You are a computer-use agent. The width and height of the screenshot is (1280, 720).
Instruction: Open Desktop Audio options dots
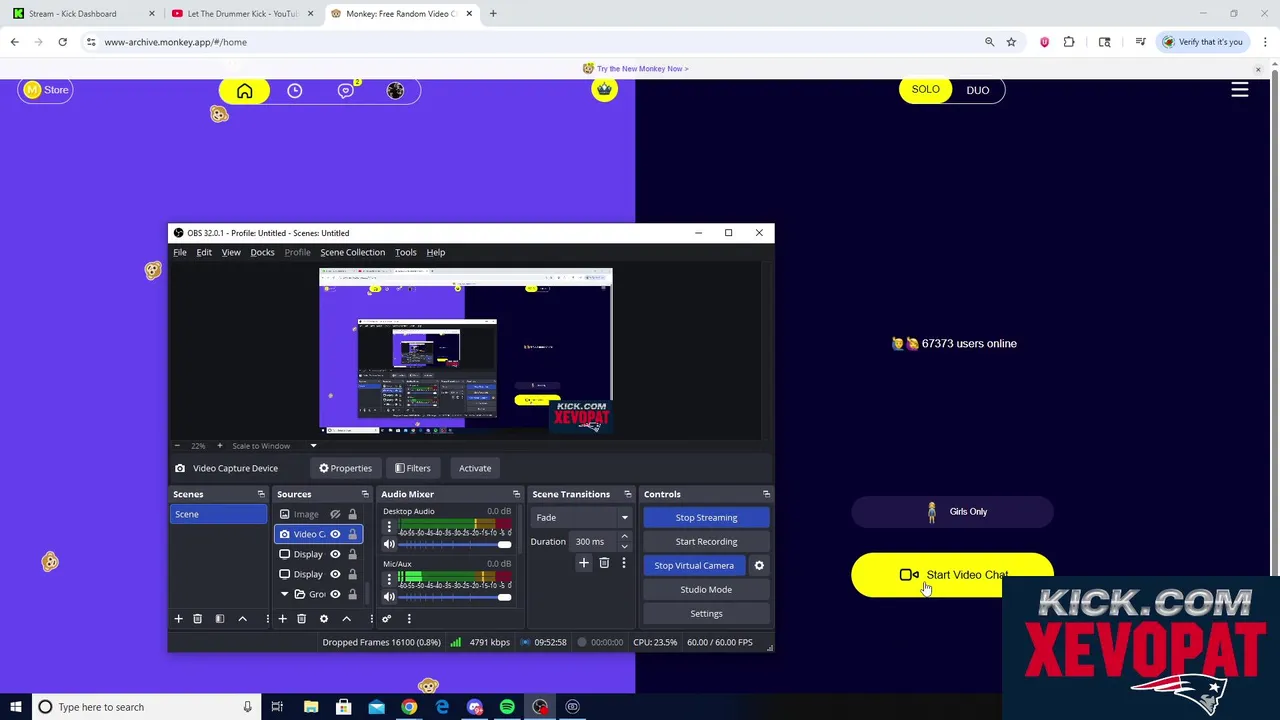coord(389,528)
